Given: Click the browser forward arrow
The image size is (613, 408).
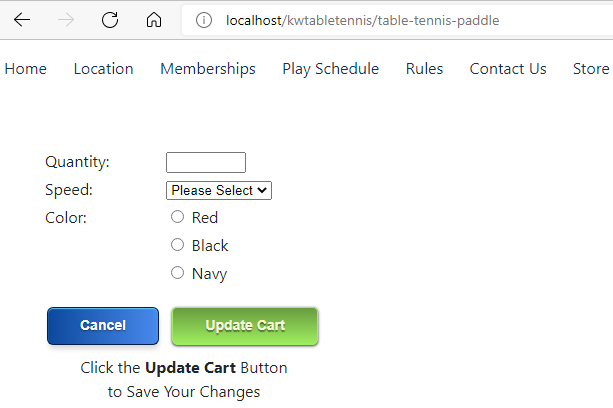Looking at the screenshot, I should click(x=66, y=20).
